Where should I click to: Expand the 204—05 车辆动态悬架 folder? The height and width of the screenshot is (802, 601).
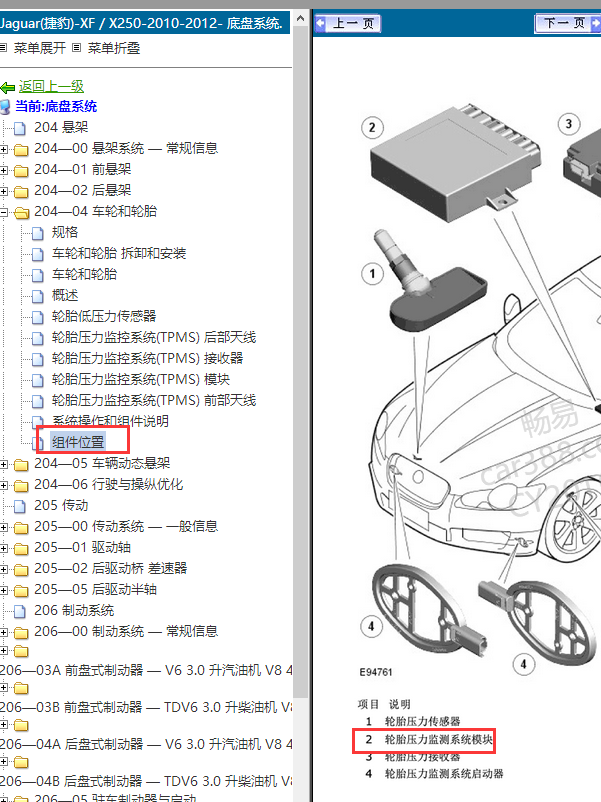click(x=4, y=464)
